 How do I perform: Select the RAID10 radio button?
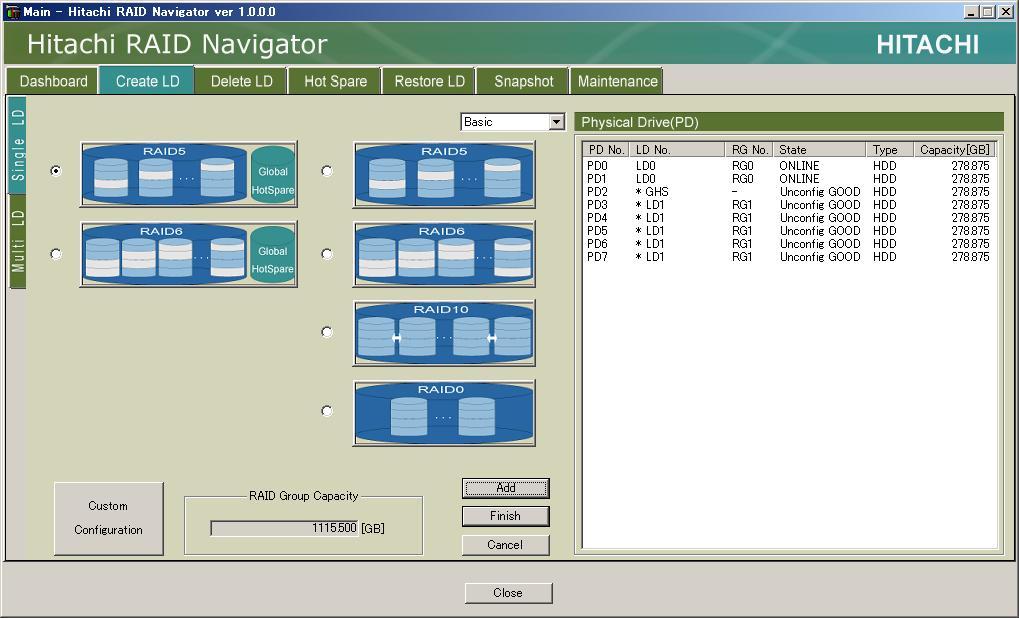click(x=327, y=332)
